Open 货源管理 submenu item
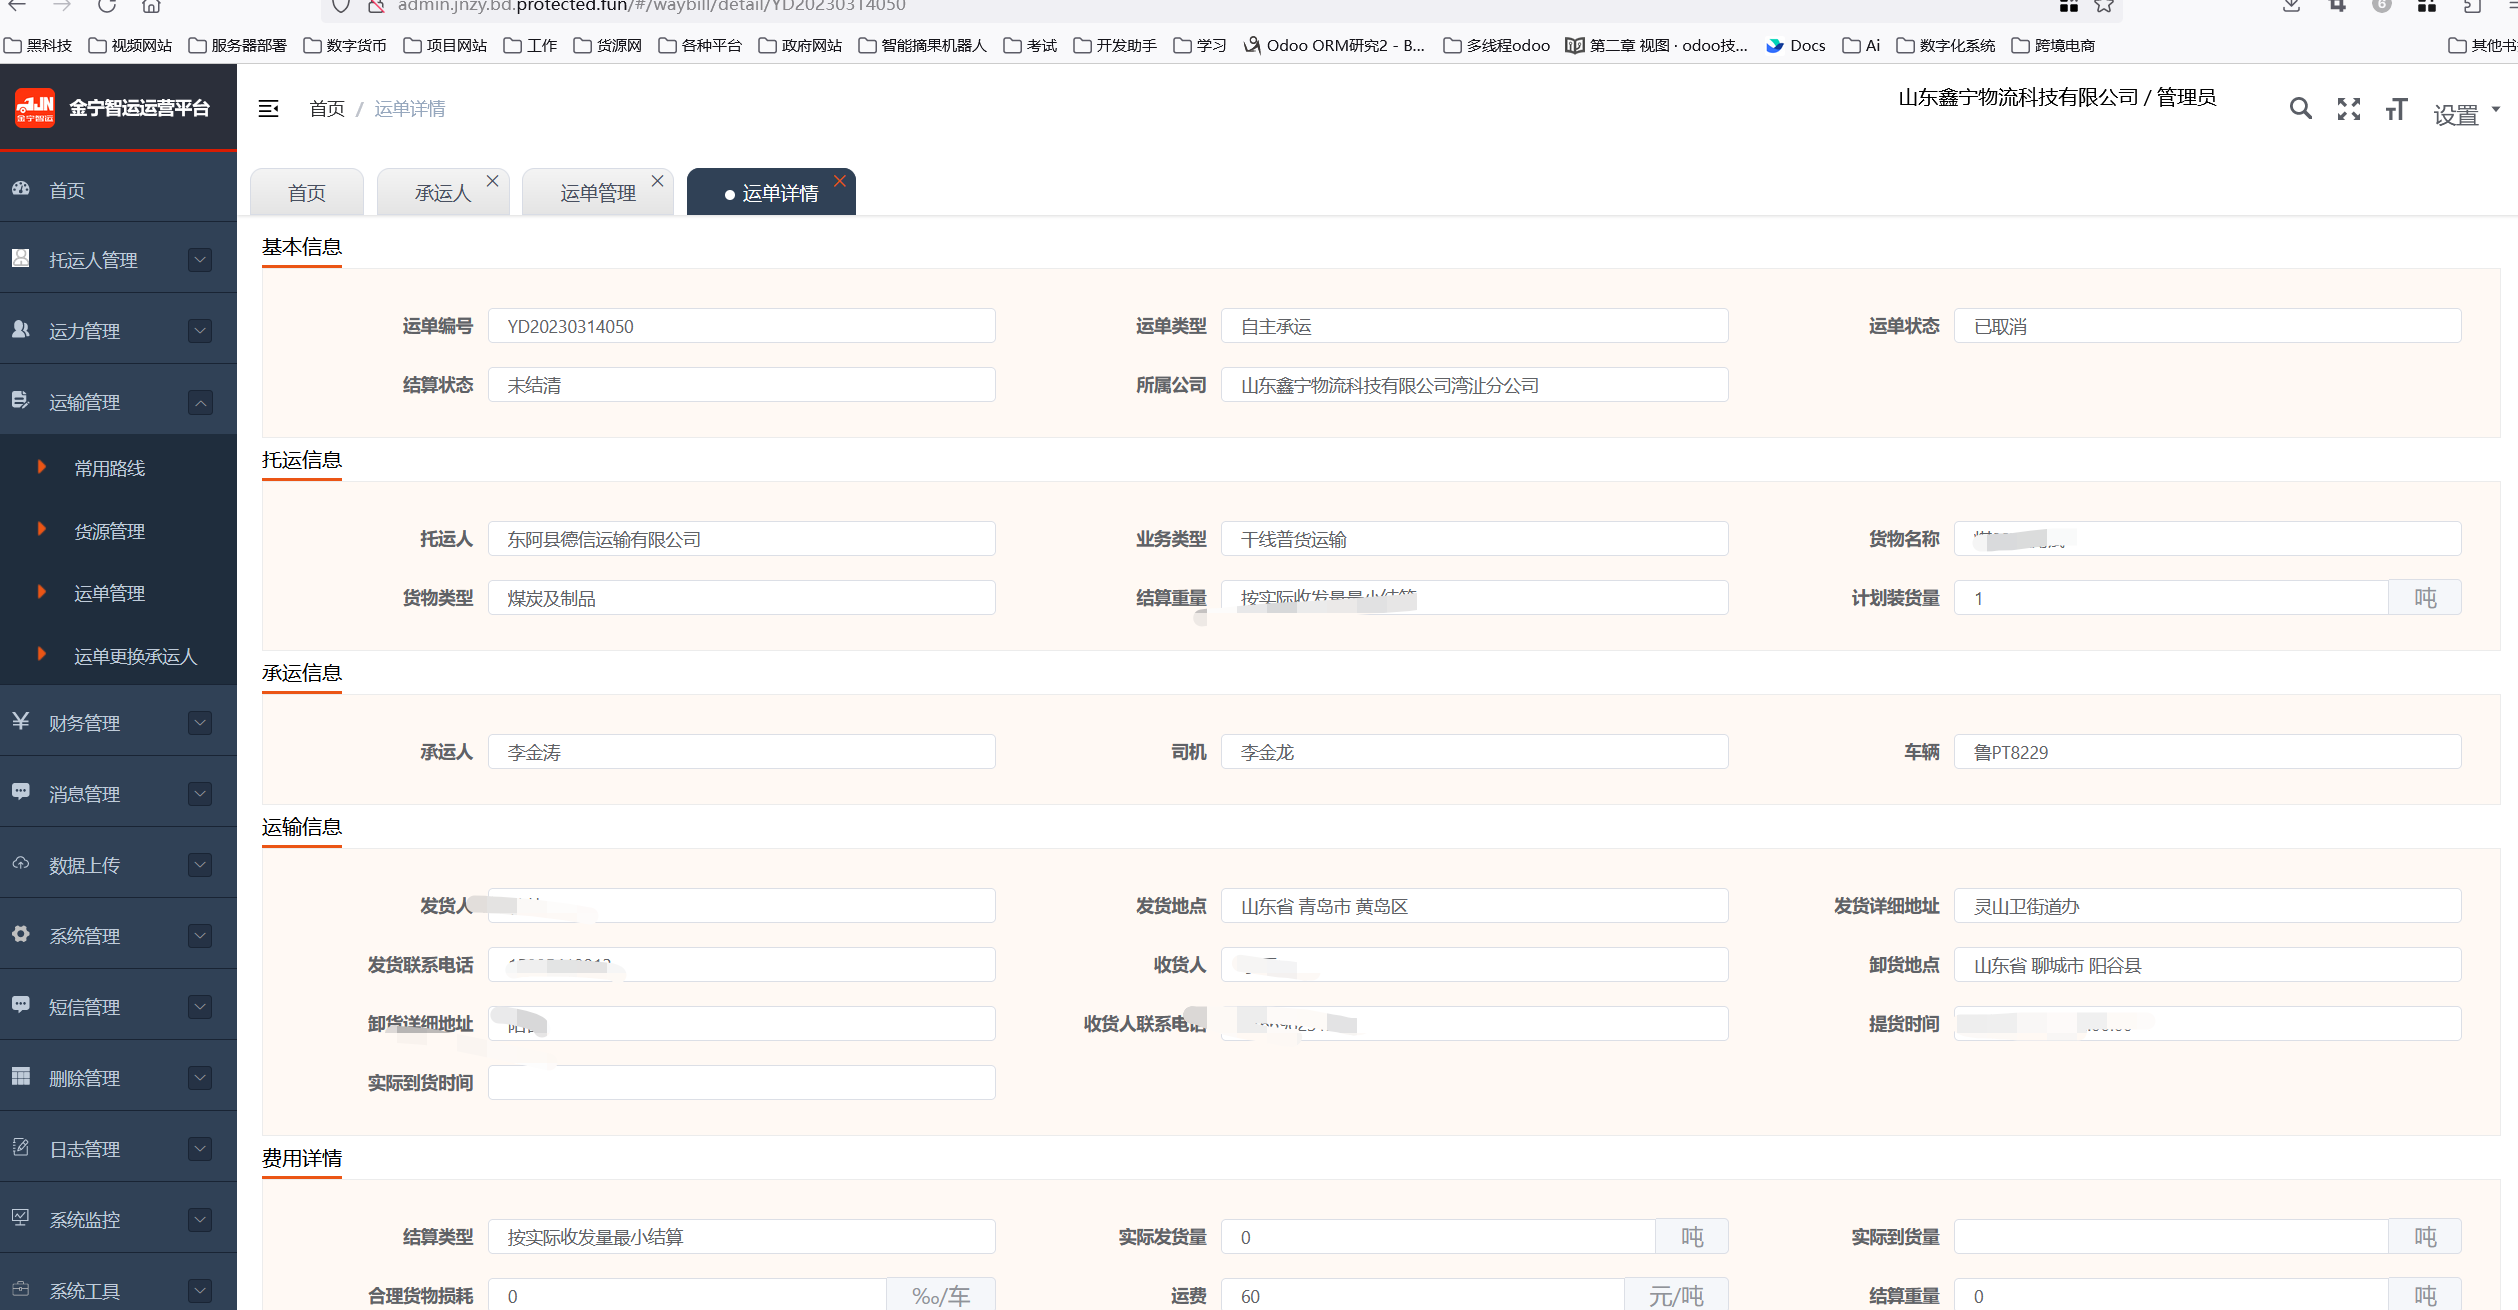The height and width of the screenshot is (1310, 2518). [x=110, y=531]
